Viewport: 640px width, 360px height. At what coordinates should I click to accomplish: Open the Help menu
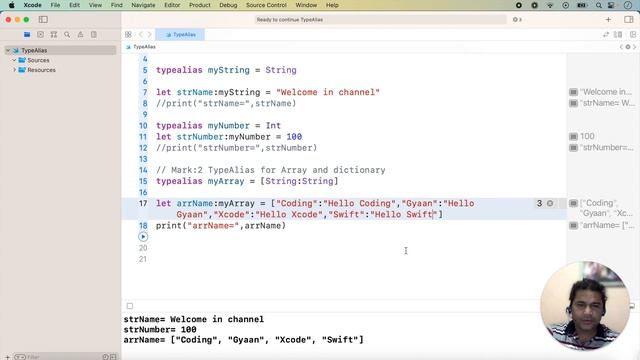coord(332,5)
